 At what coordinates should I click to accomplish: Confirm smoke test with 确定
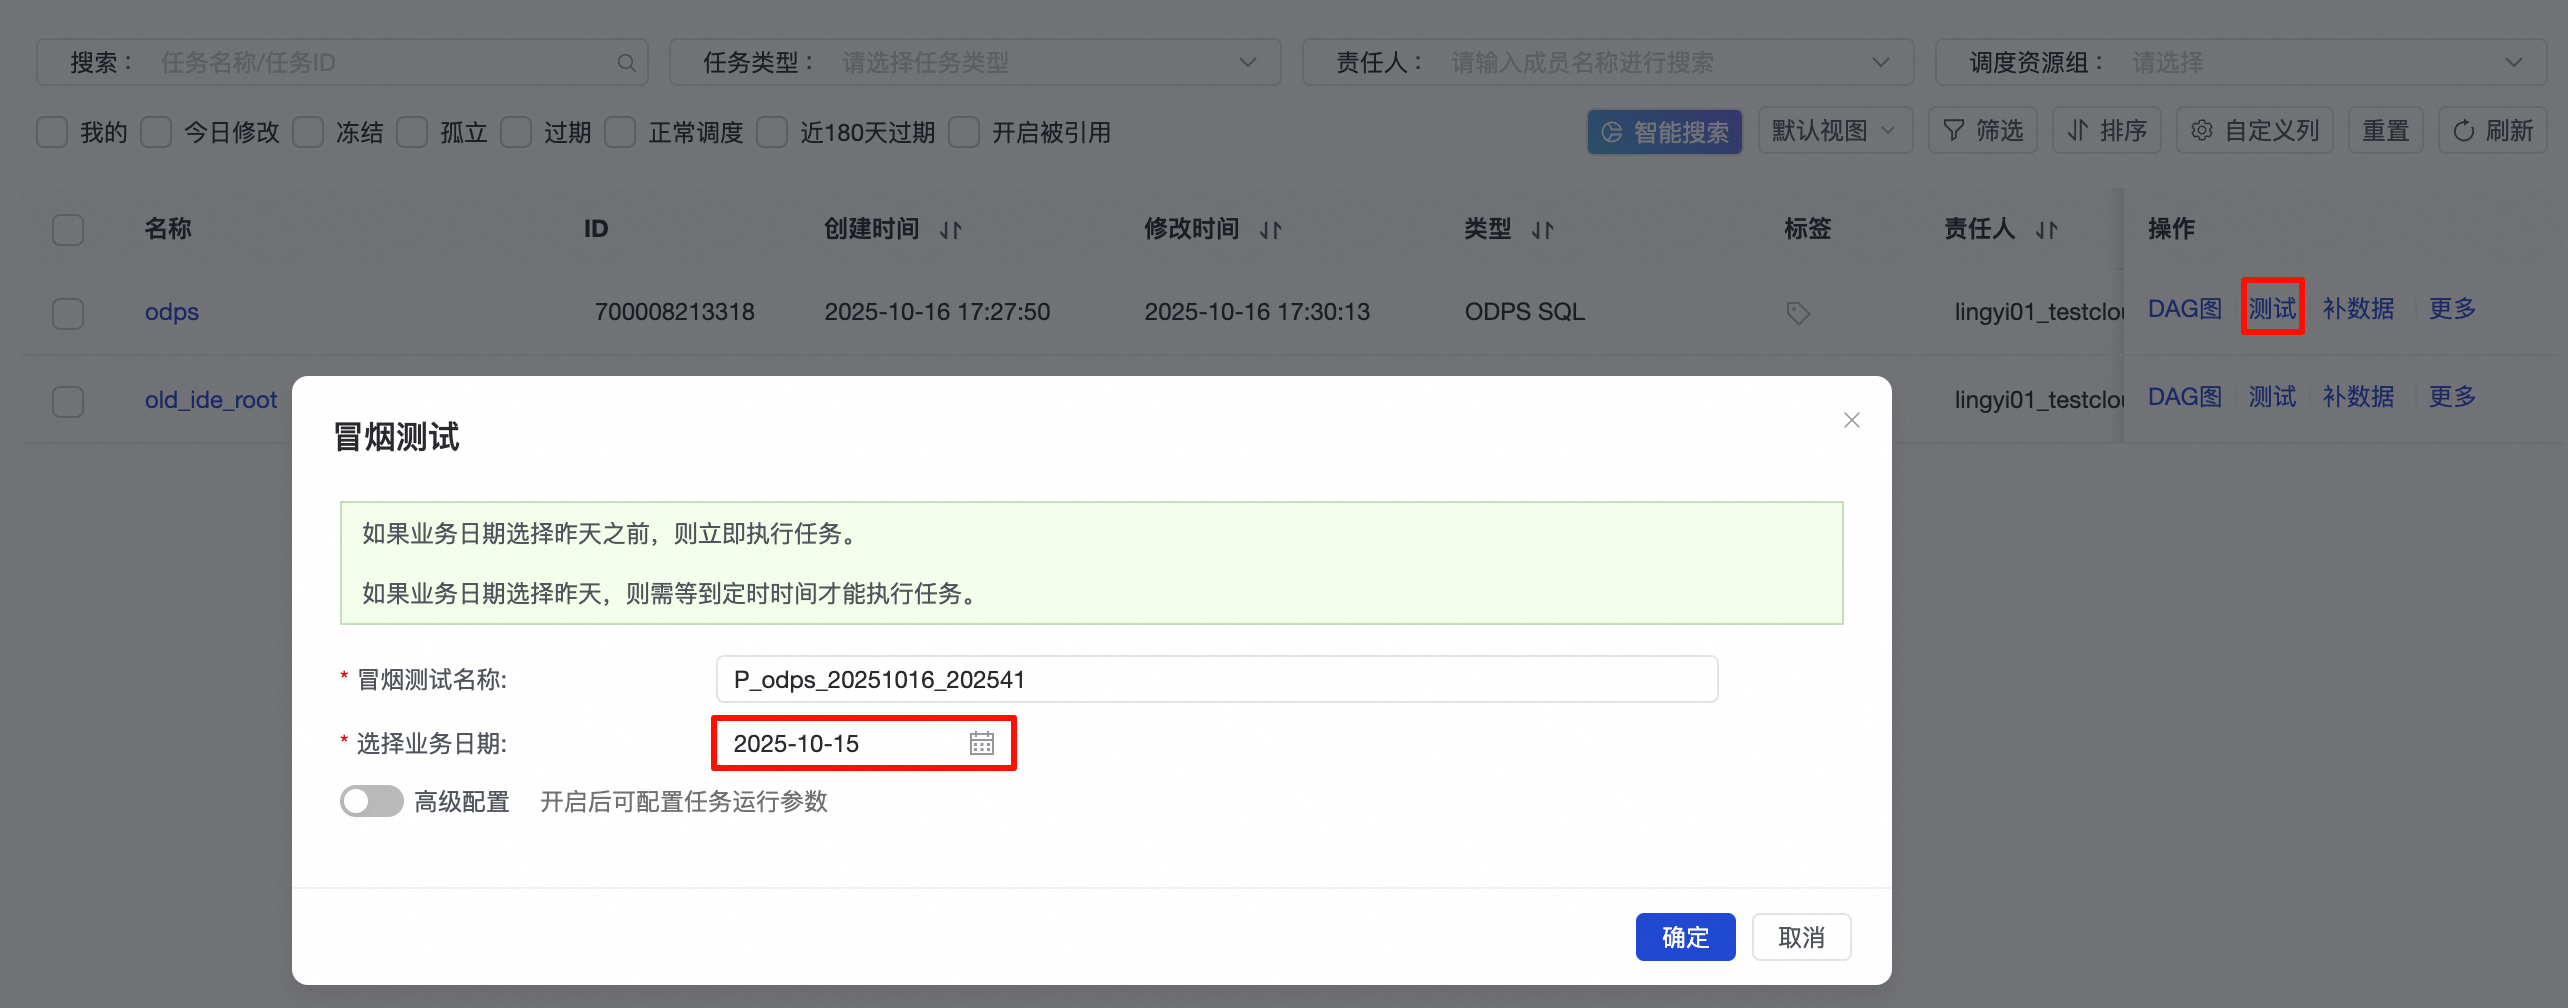pos(1686,937)
